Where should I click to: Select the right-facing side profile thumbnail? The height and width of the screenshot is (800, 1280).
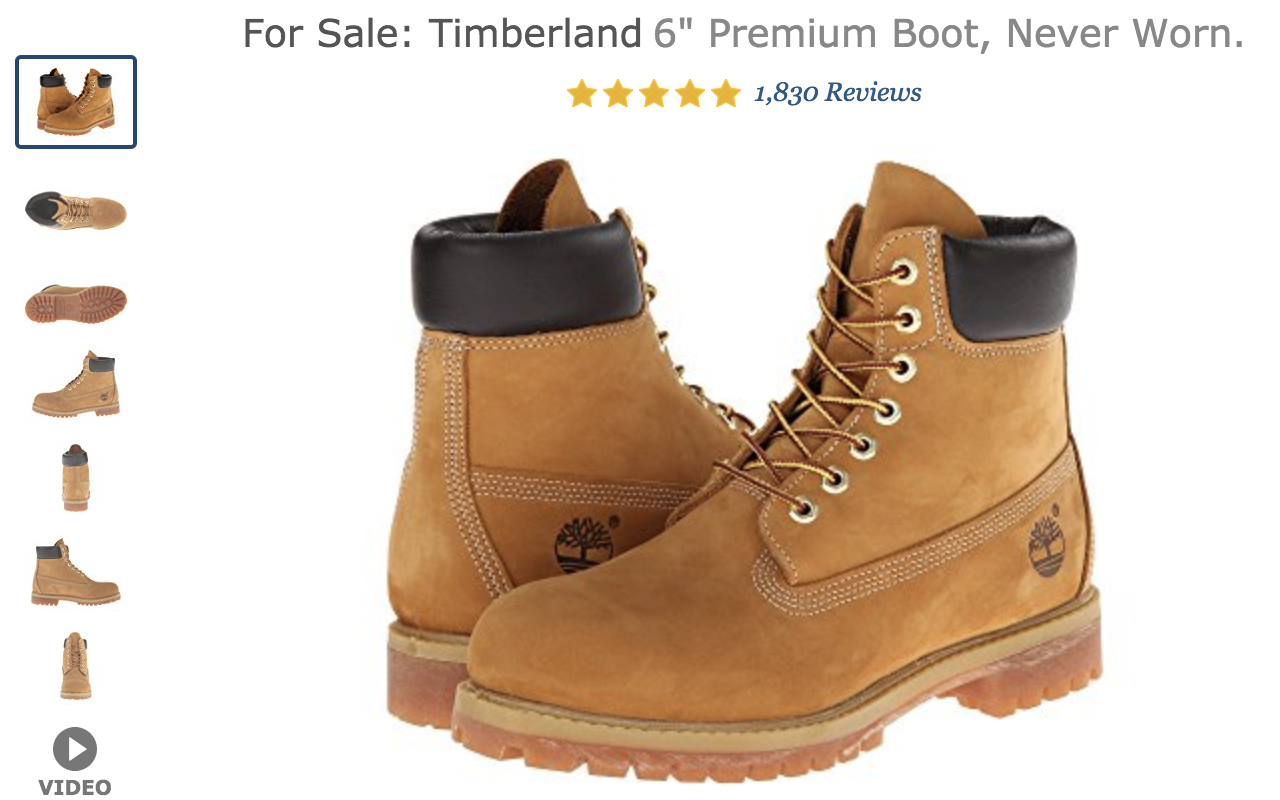coord(76,572)
